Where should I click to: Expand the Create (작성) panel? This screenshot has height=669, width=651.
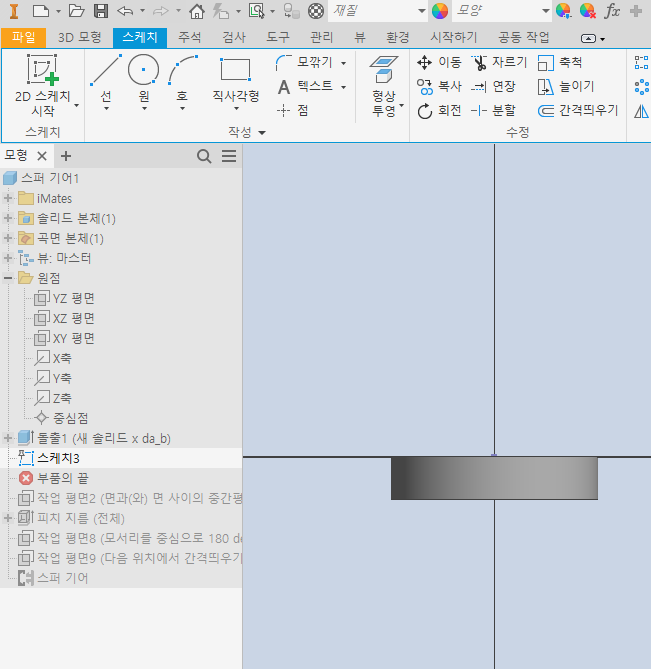(x=247, y=132)
